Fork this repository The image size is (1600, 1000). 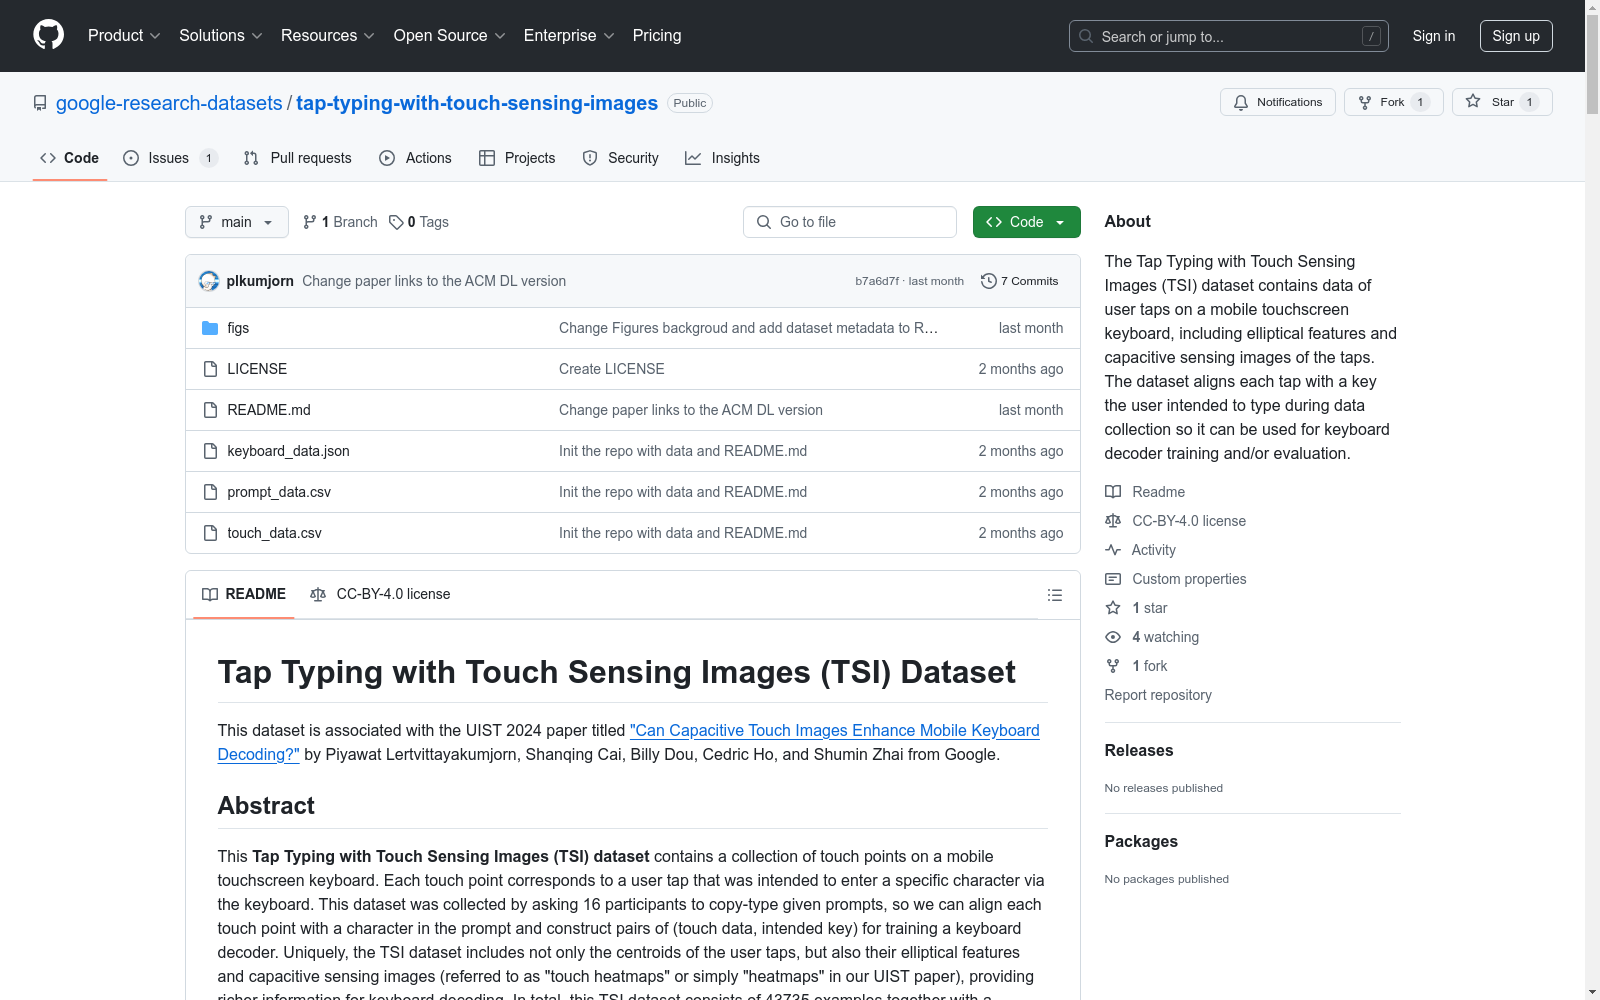coord(1394,102)
